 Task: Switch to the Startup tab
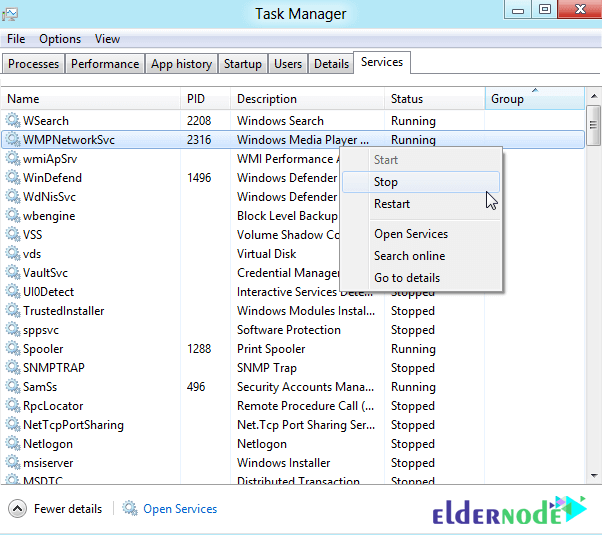coord(243,63)
